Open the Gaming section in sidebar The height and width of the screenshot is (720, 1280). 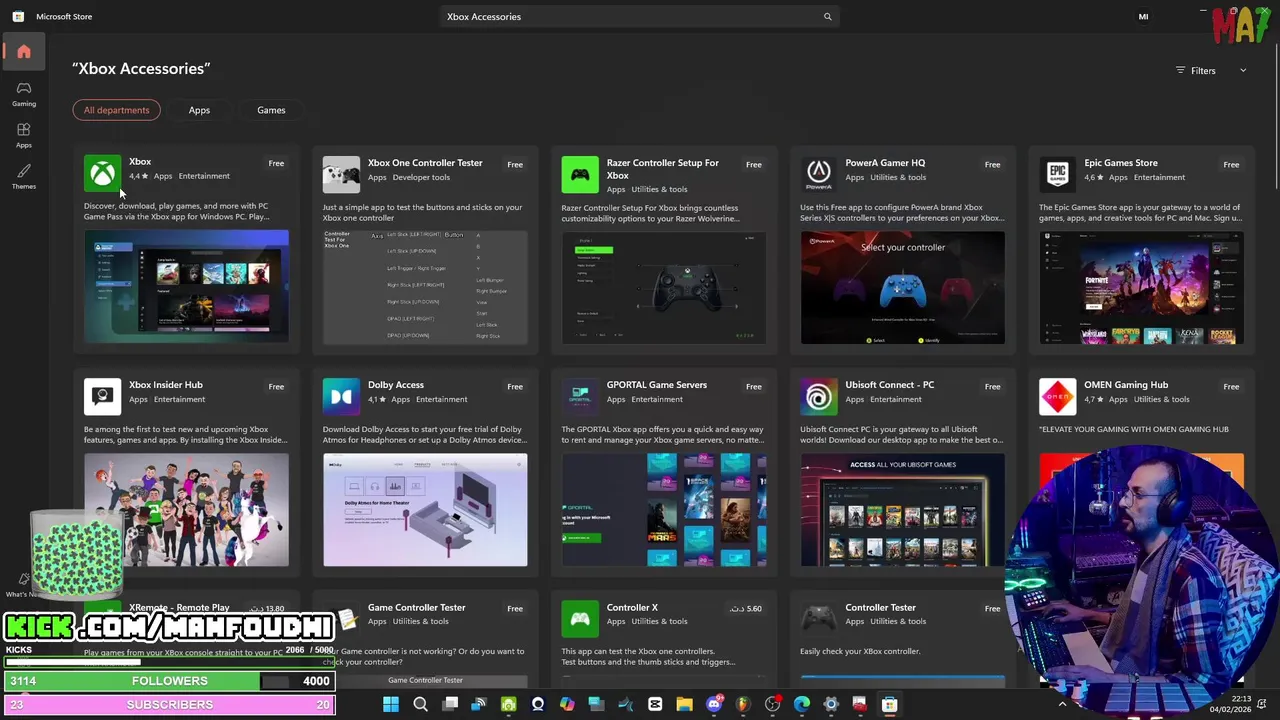23,94
